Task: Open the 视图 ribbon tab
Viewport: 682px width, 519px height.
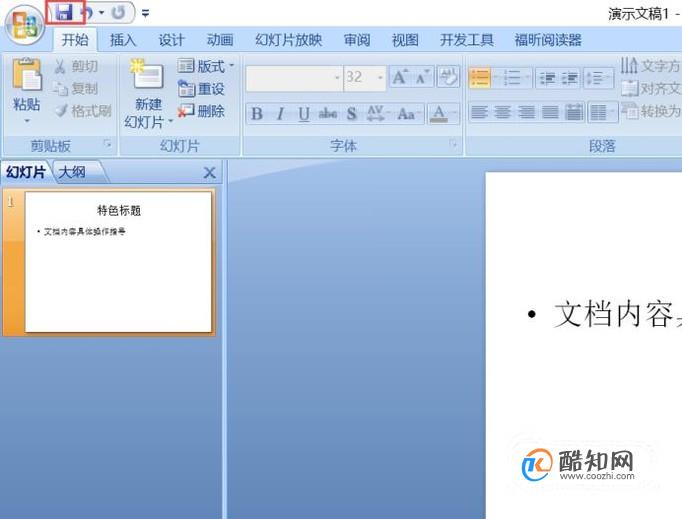Action: [405, 40]
